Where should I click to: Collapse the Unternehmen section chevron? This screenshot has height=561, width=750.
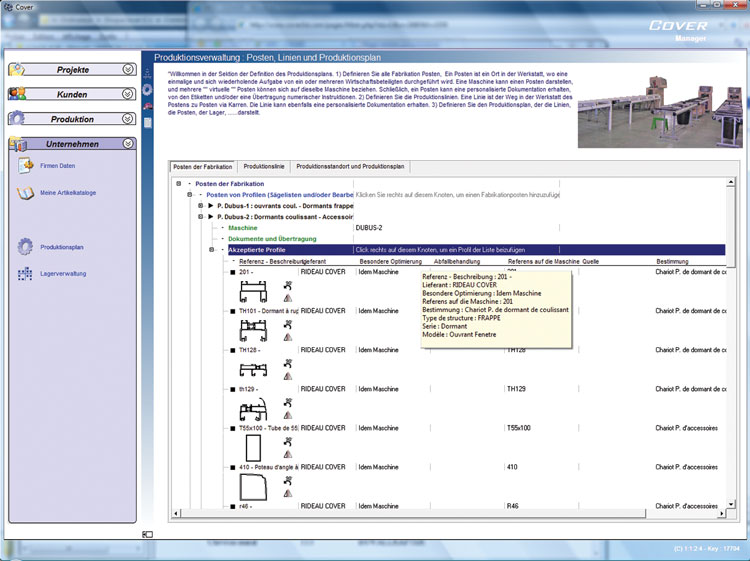coord(128,143)
